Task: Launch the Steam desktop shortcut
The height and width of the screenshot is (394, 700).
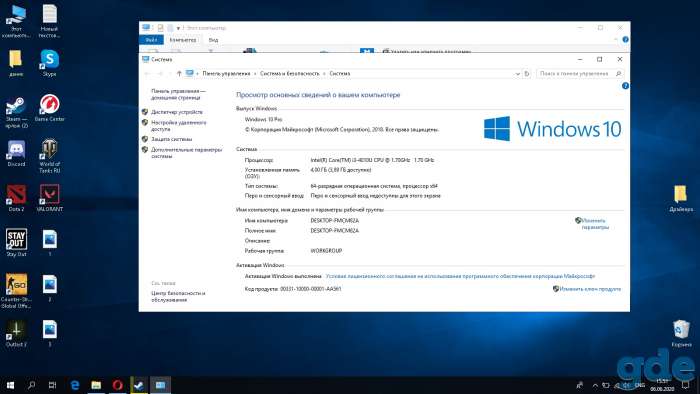Action: point(16,112)
